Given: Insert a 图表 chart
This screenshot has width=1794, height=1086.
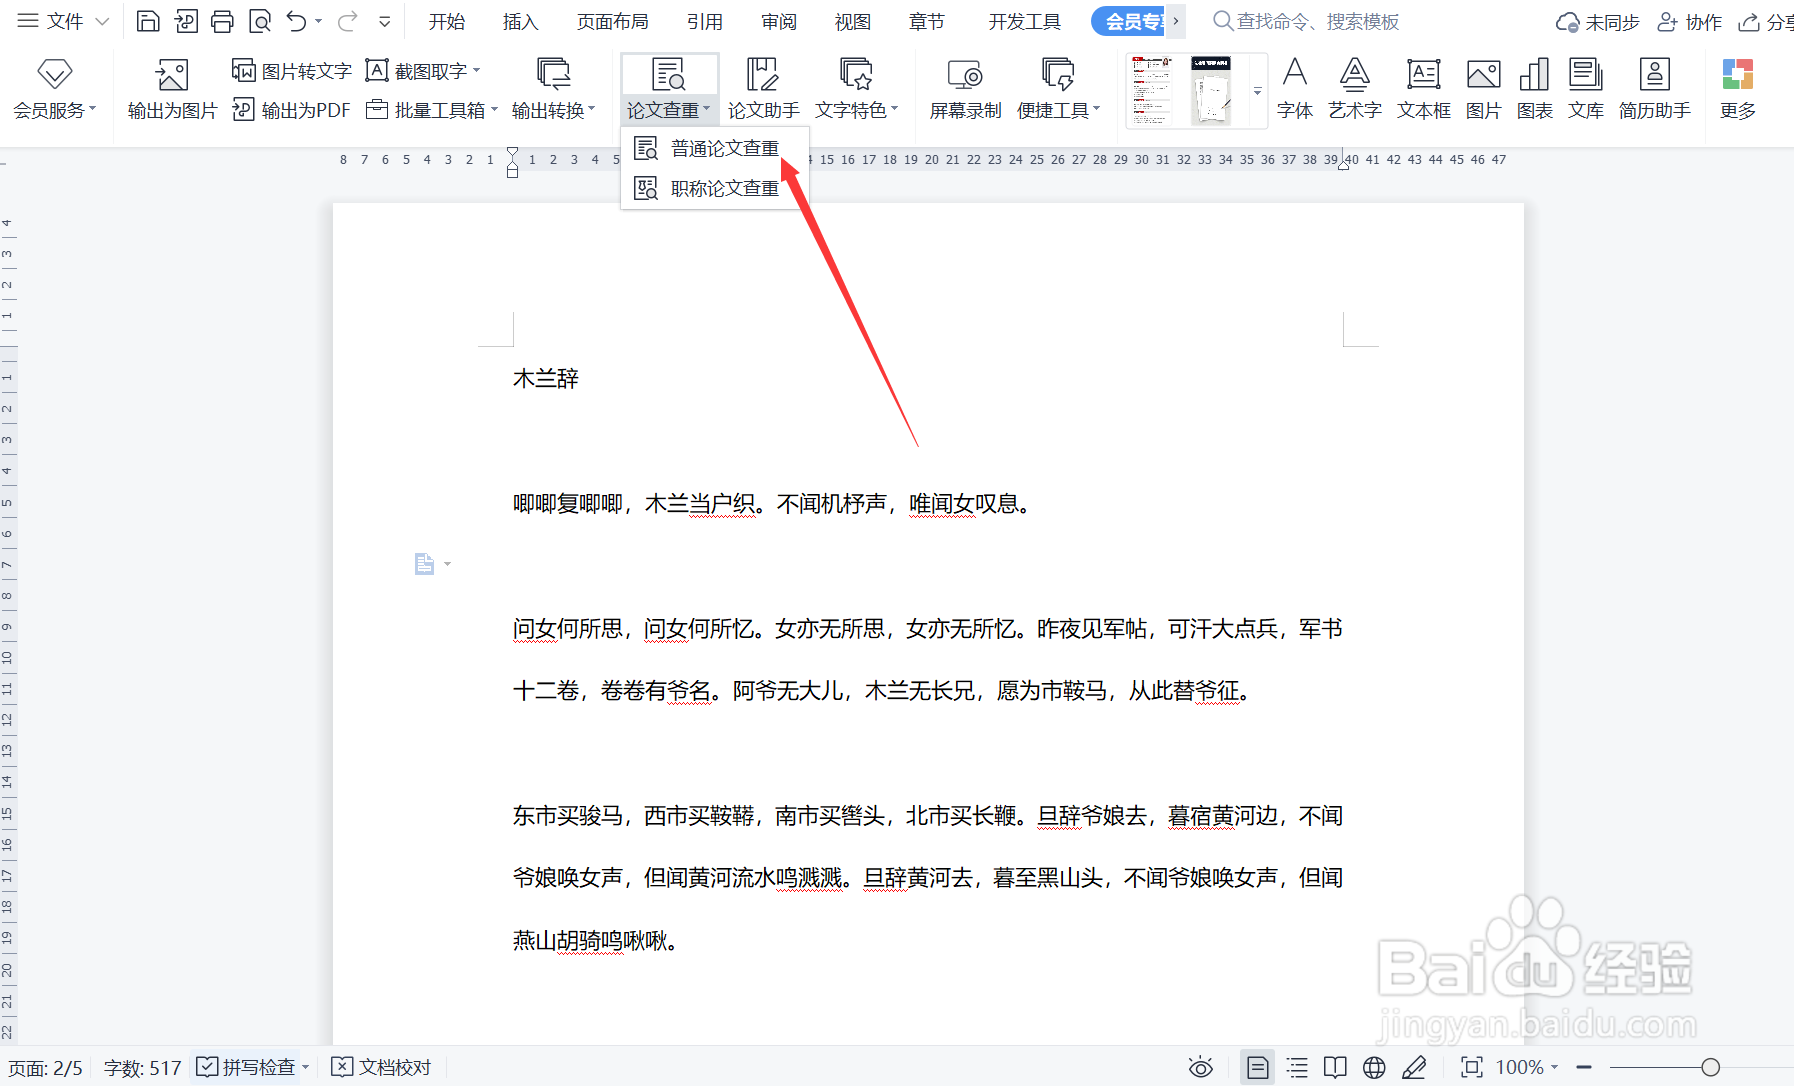Looking at the screenshot, I should click(x=1533, y=88).
